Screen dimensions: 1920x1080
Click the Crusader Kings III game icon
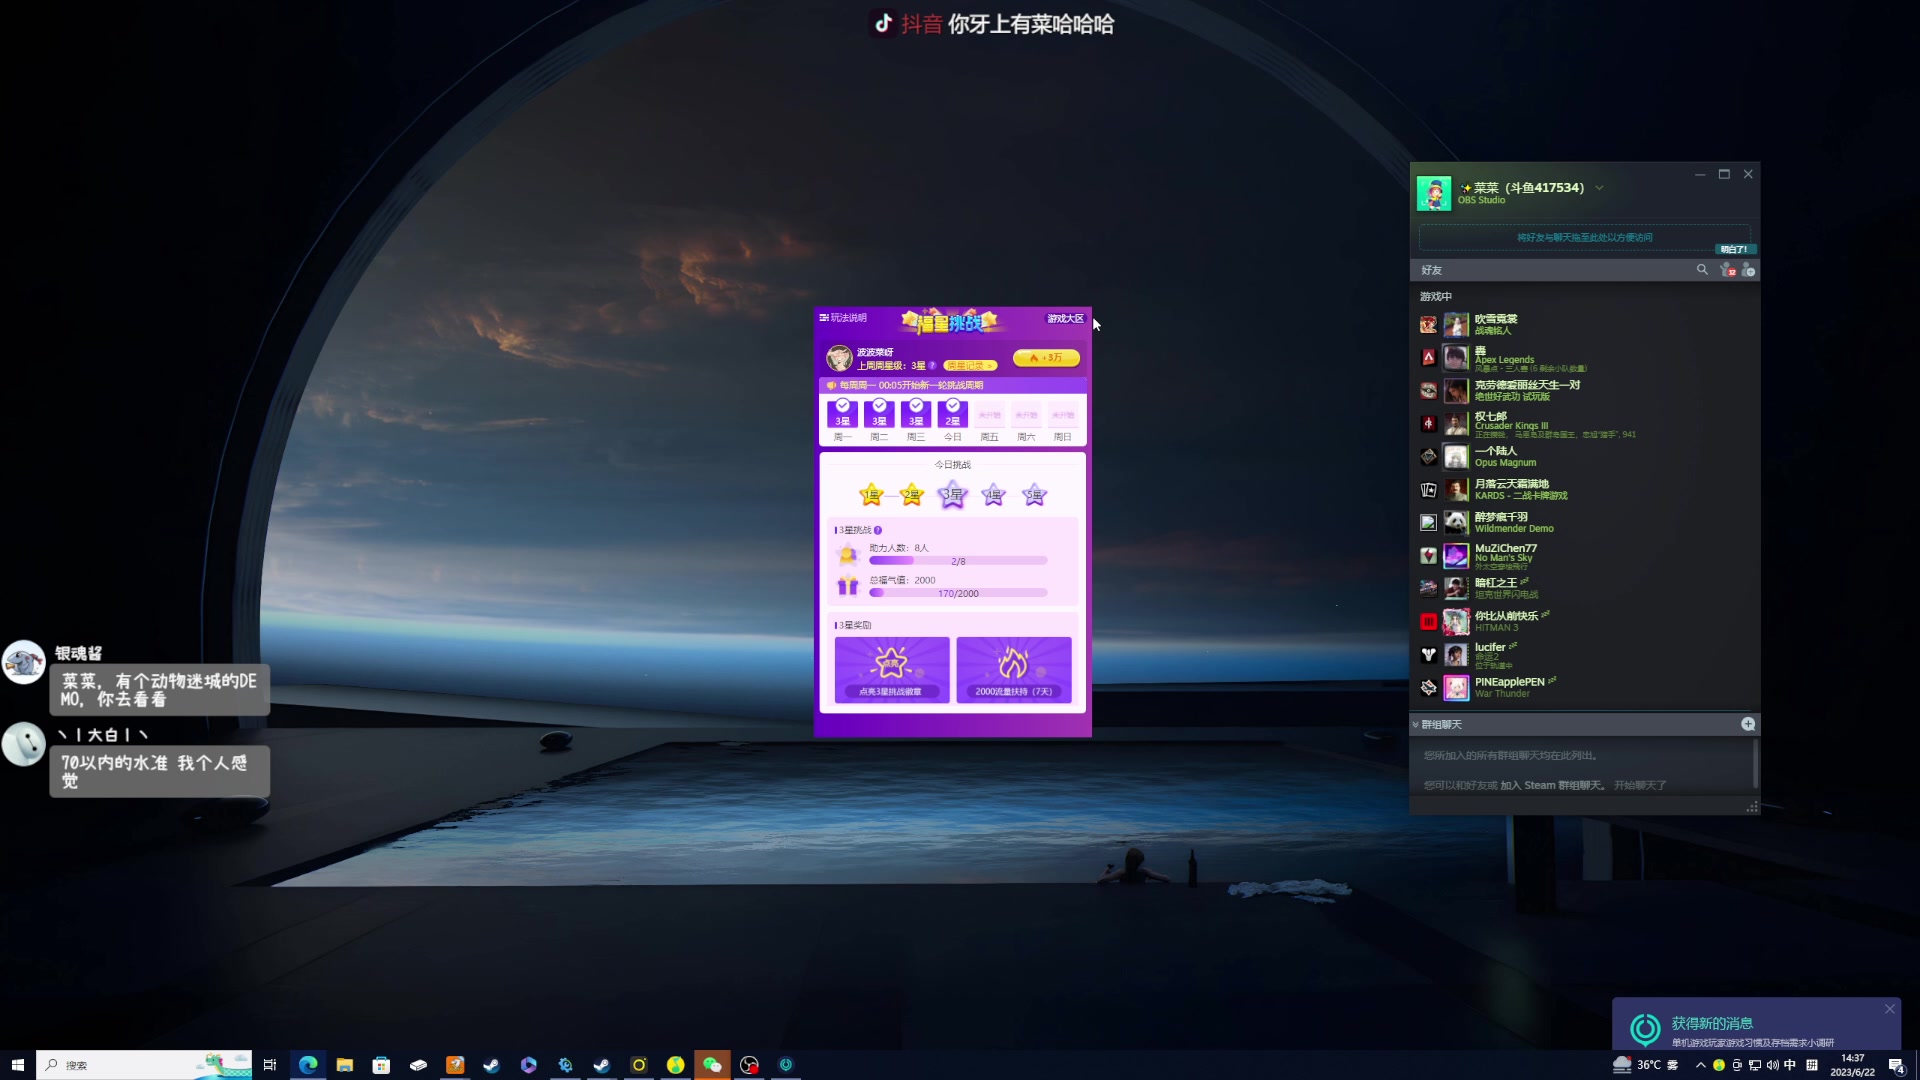point(1428,424)
